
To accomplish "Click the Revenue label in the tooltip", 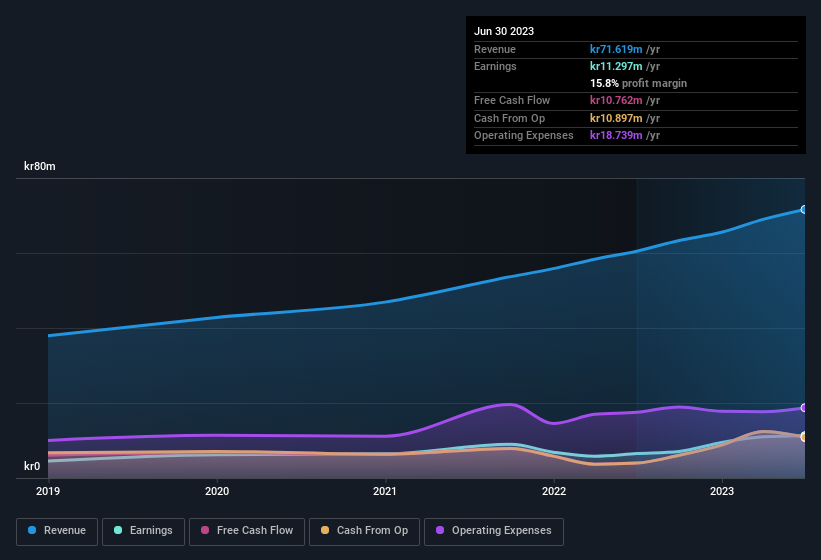I will coord(495,49).
